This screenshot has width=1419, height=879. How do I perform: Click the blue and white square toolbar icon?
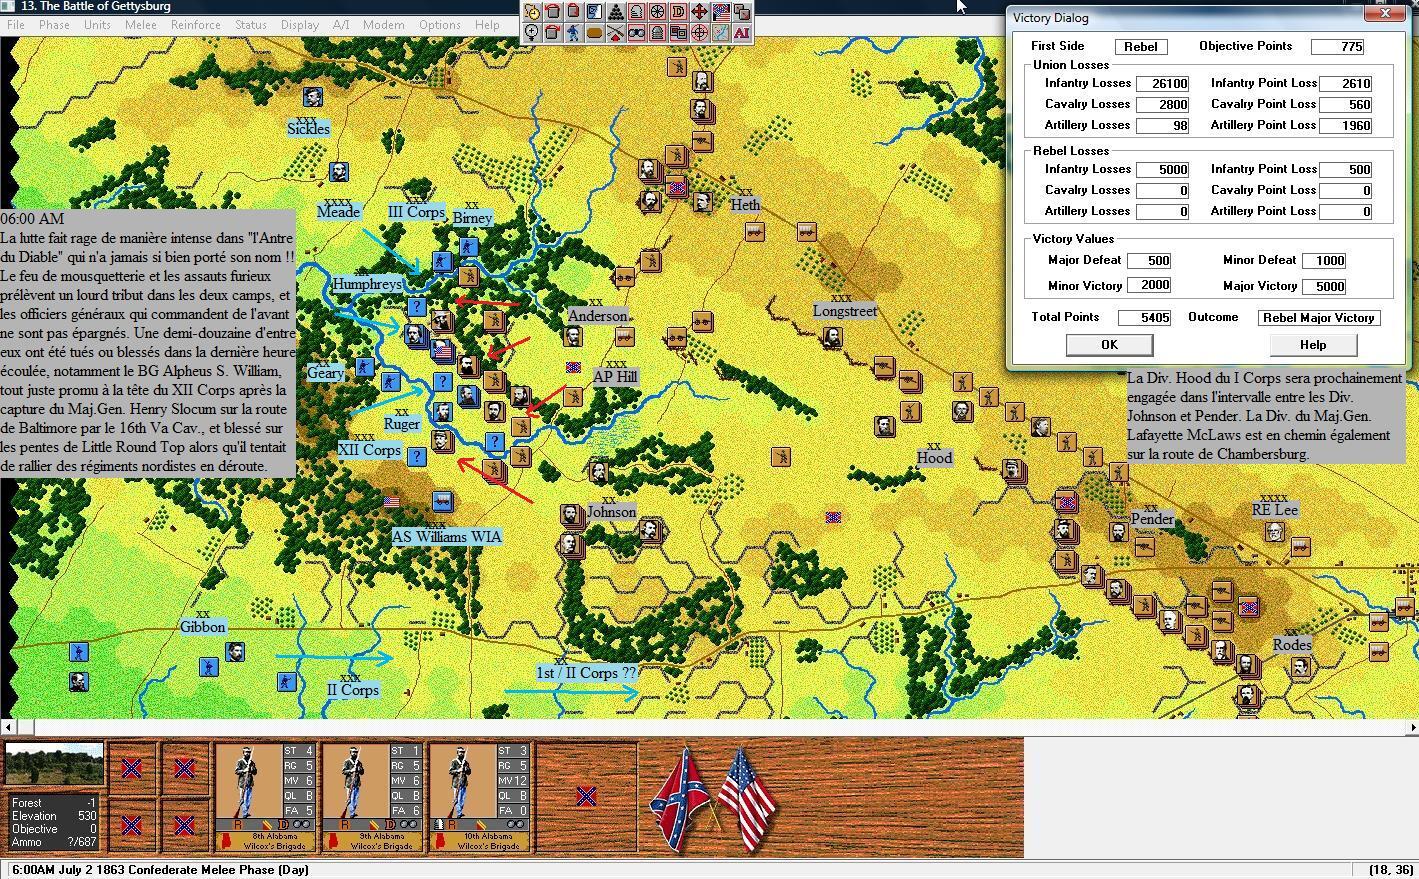click(x=594, y=12)
